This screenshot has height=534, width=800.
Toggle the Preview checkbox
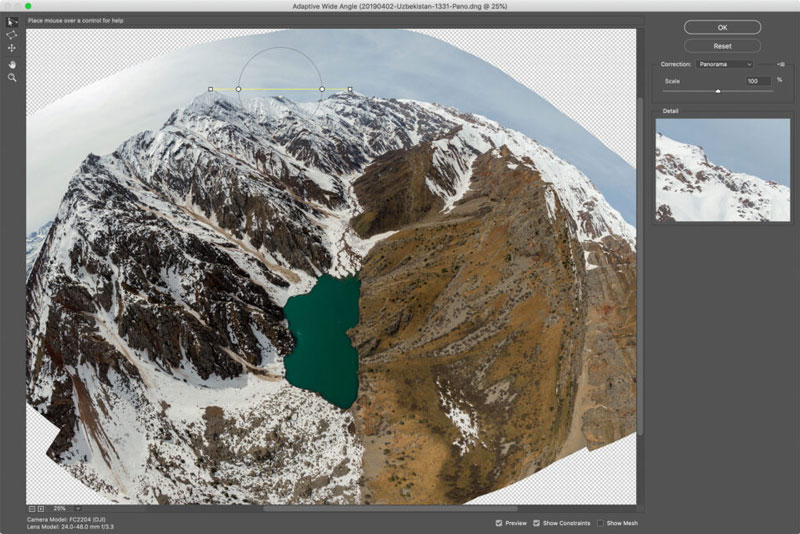[x=498, y=523]
